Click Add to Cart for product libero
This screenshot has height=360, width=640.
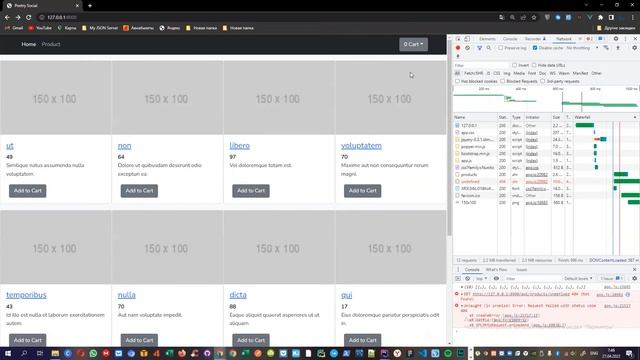coord(251,191)
